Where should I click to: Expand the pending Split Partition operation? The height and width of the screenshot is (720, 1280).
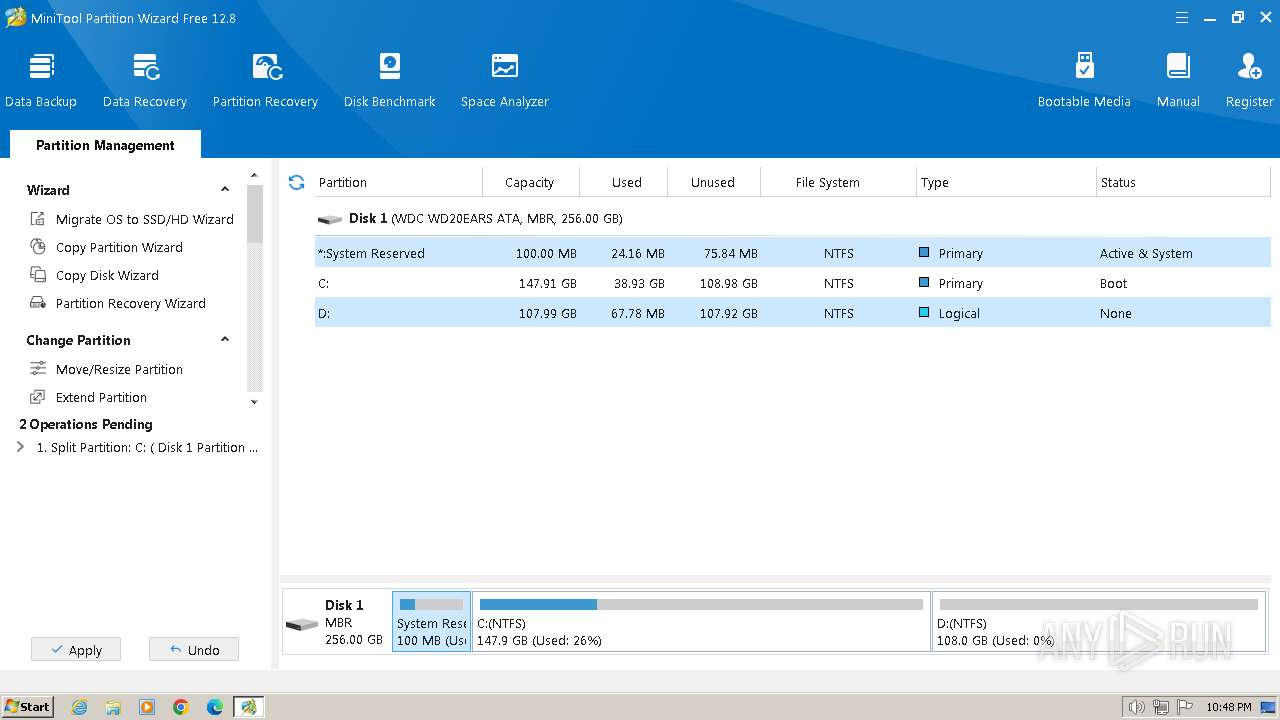click(21, 447)
